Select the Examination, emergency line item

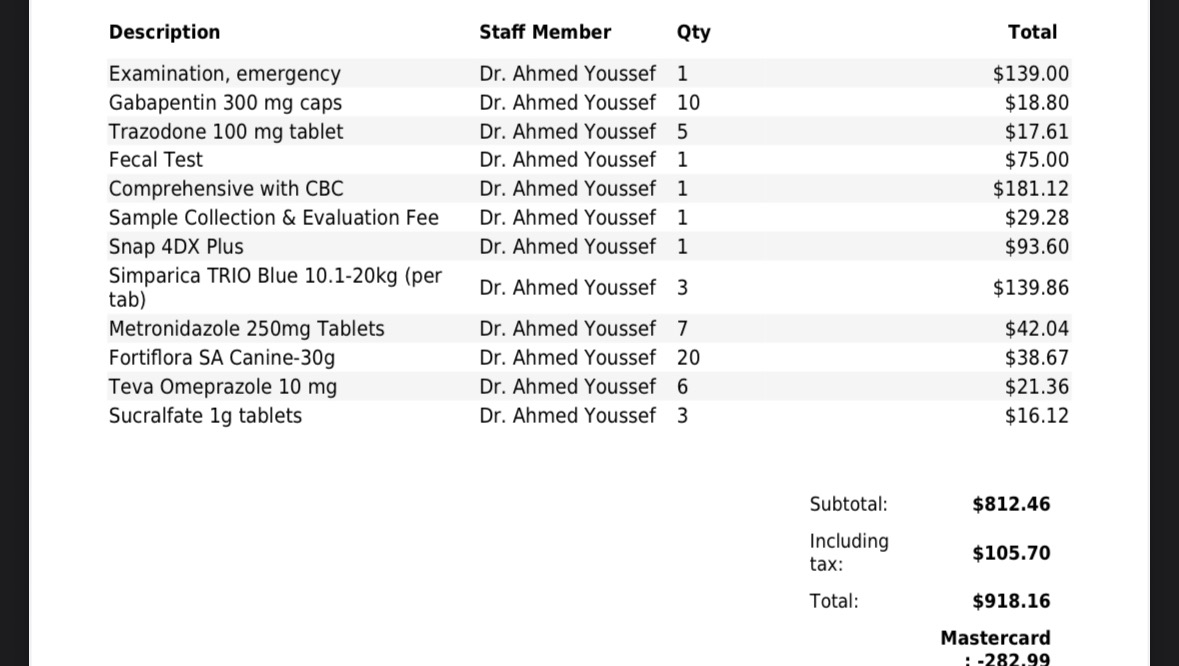224,74
